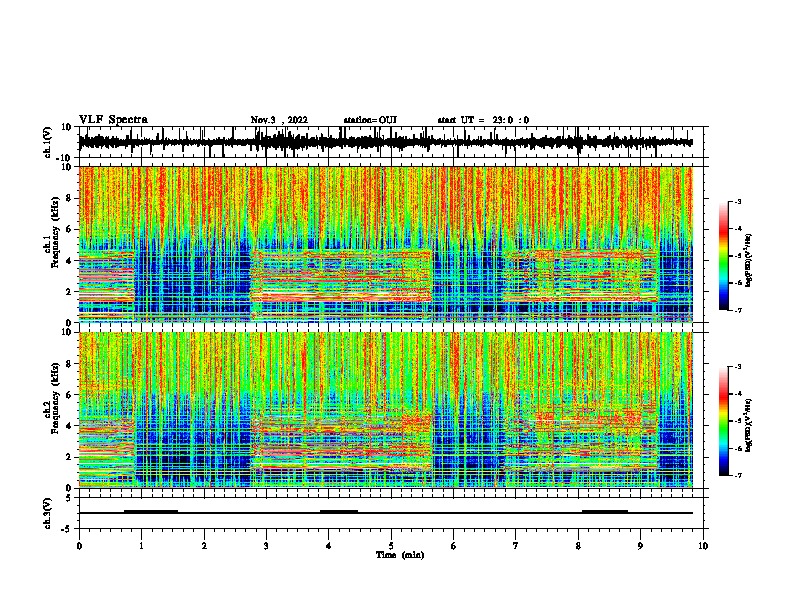Screen dimensions: 792x612
Task: Click the 7 tick label on Time axis
Action: (x=516, y=546)
